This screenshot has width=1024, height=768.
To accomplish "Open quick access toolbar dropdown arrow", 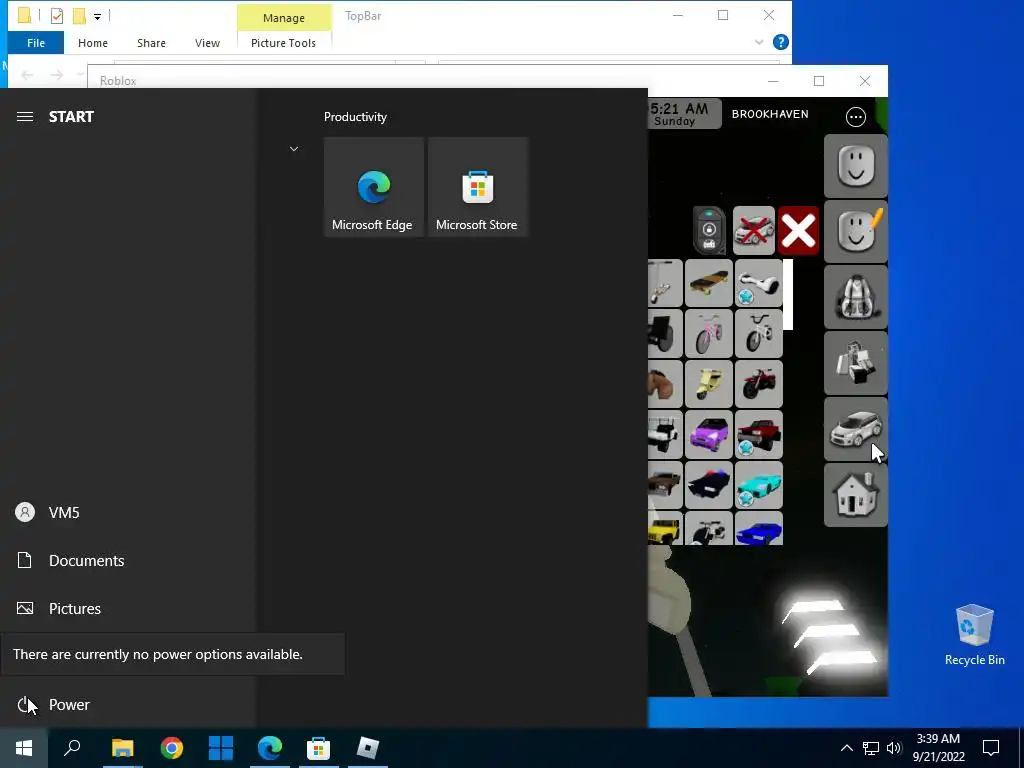I will point(97,16).
